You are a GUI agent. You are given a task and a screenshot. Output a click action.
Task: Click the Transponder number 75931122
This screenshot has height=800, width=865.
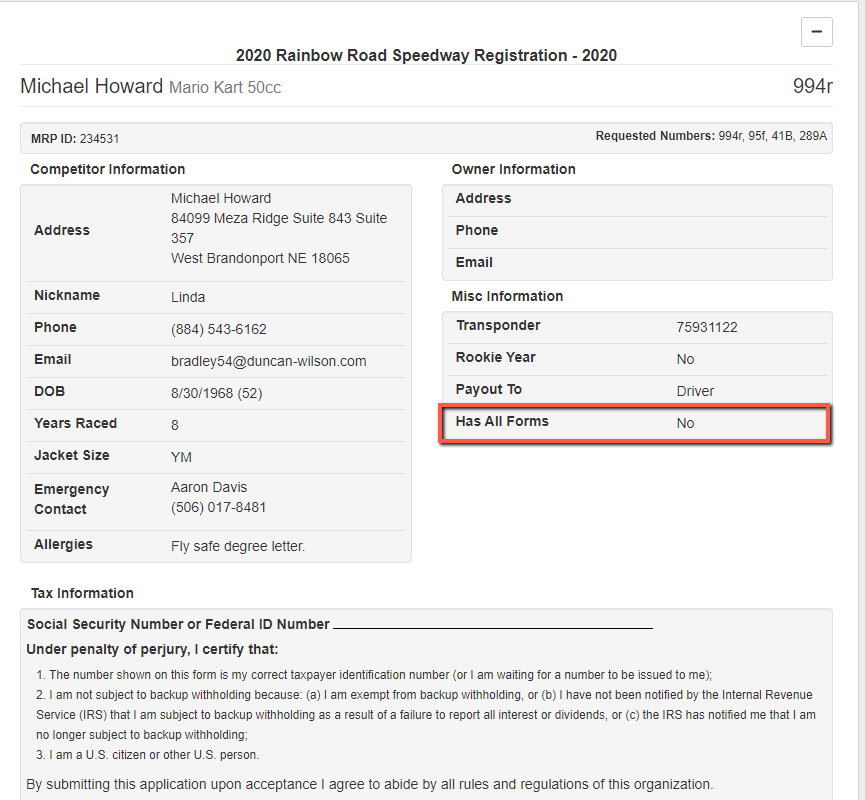pyautogui.click(x=706, y=327)
